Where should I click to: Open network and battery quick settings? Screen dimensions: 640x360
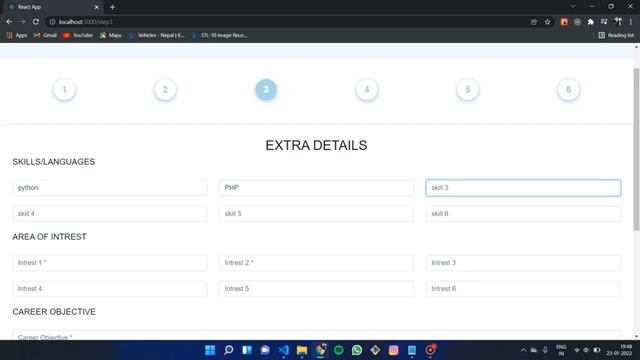coord(587,350)
